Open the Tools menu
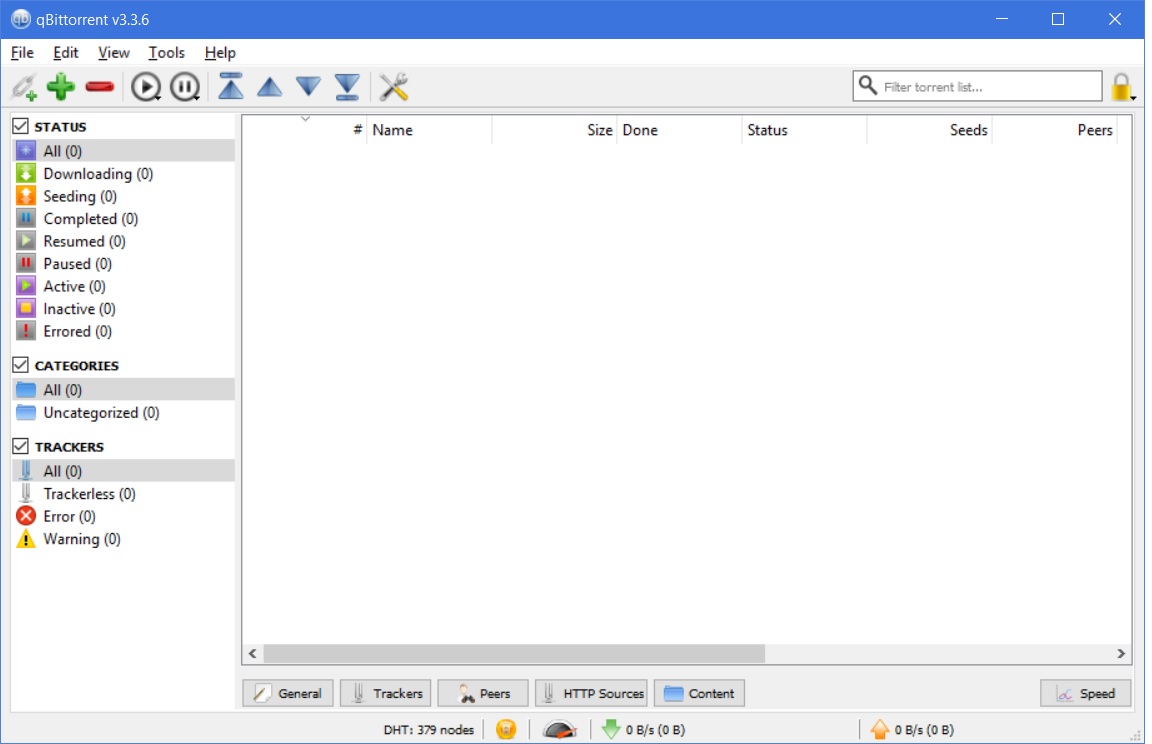The height and width of the screenshot is (744, 1152). click(x=167, y=52)
